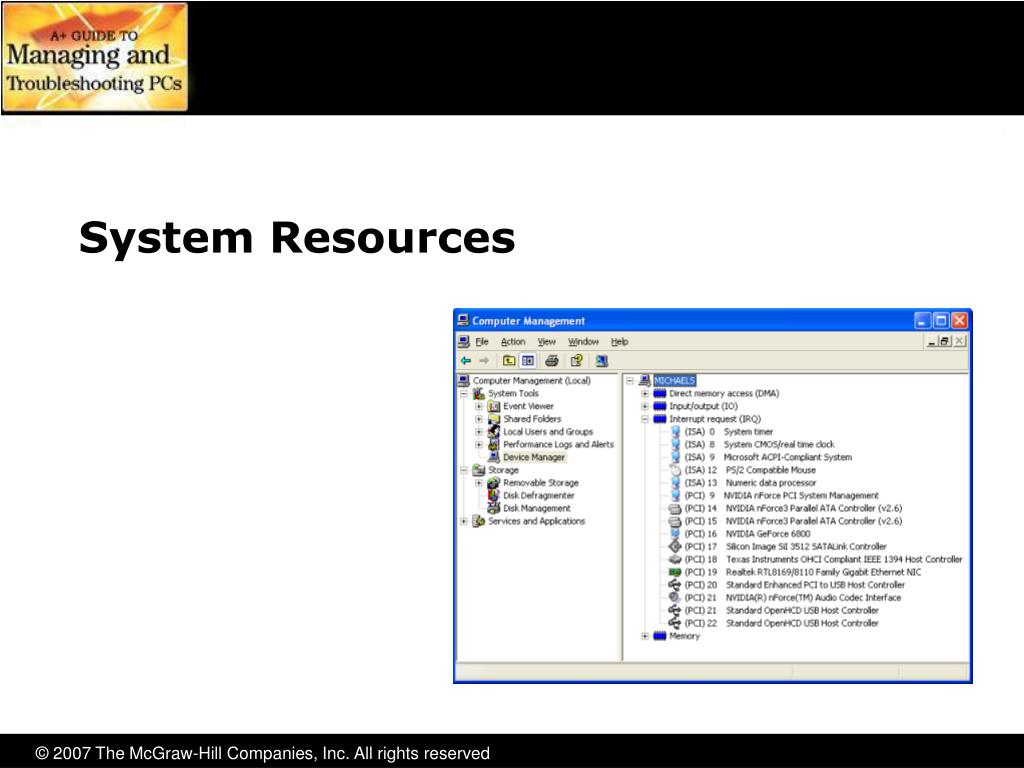Expand the Removable Storage node

pos(479,483)
